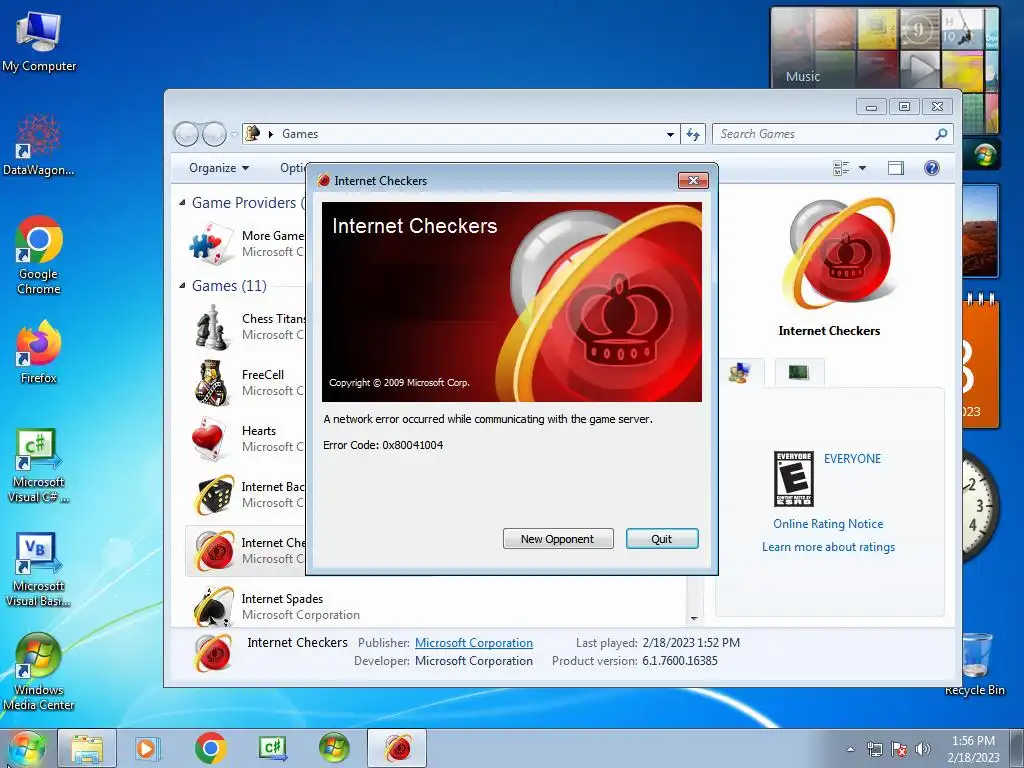This screenshot has height=768, width=1024.
Task: Open Action Center flag tray icon
Action: (x=899, y=749)
